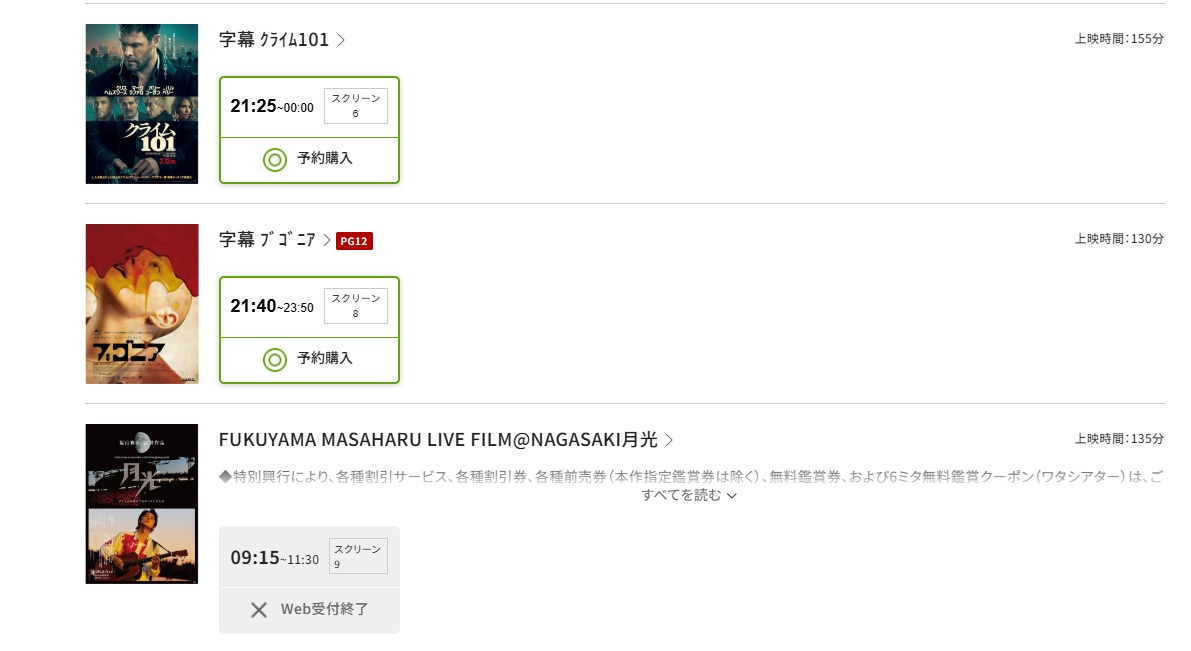Select the 21:40 showtime for ブゴニア
The height and width of the screenshot is (651, 1191).
coord(271,306)
